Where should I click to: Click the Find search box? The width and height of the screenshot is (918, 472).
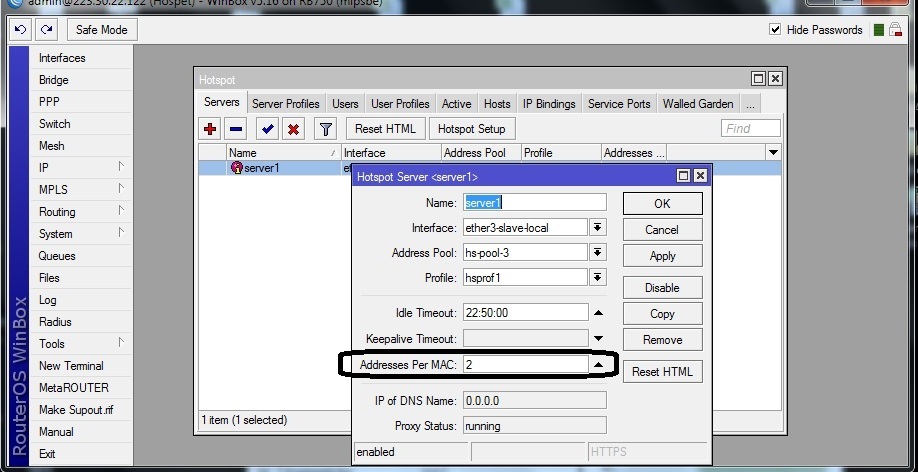(x=751, y=129)
